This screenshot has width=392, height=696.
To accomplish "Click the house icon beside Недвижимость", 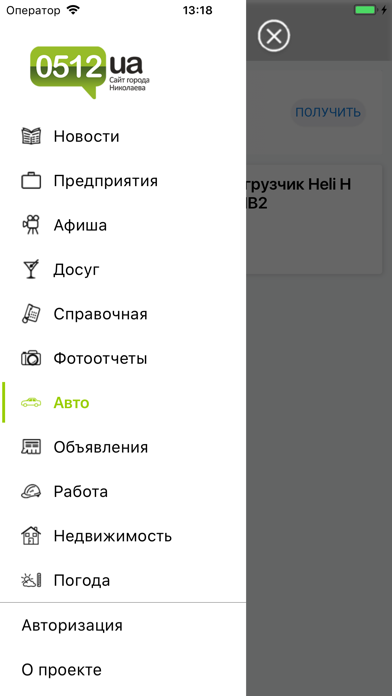I will [31, 536].
